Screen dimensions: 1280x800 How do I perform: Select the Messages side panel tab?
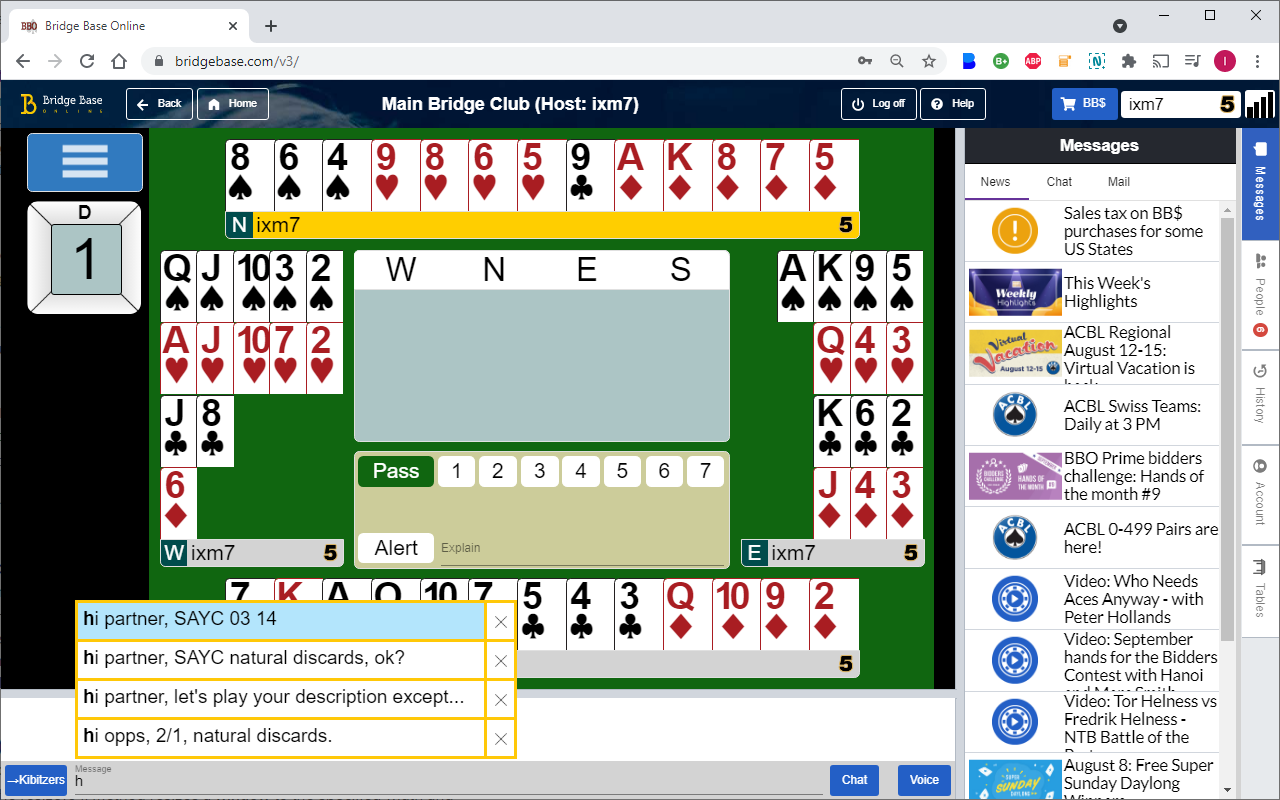(x=1260, y=184)
